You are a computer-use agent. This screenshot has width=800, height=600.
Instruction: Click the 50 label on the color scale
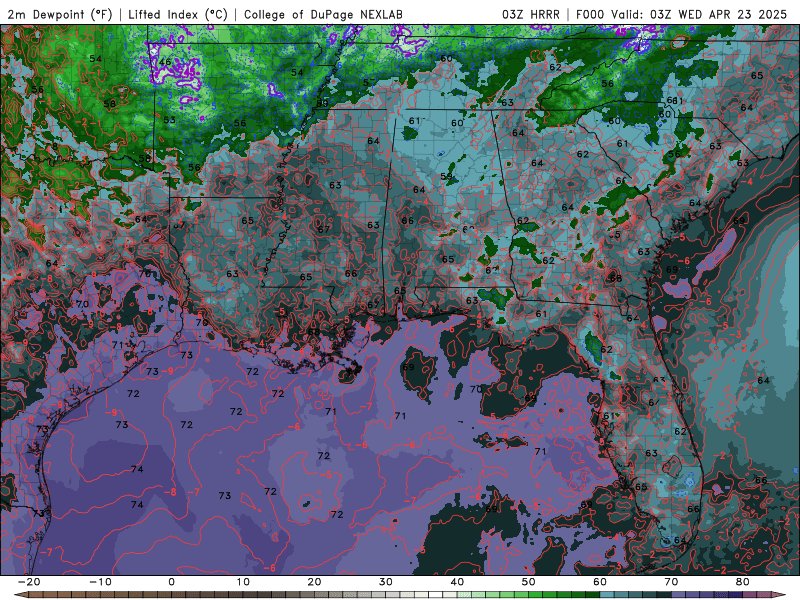coord(529,582)
